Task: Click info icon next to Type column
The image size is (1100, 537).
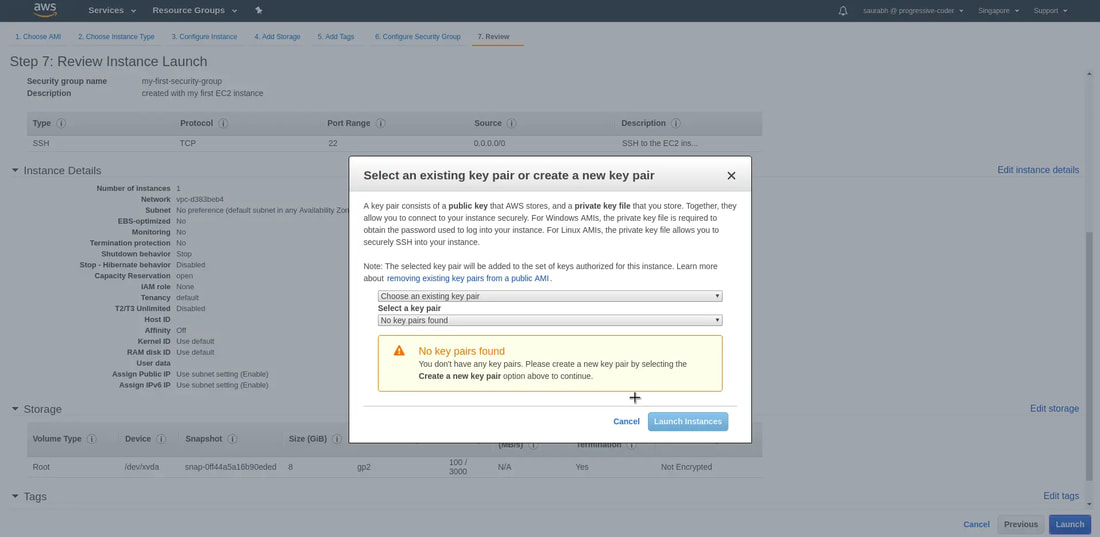Action: point(61,124)
